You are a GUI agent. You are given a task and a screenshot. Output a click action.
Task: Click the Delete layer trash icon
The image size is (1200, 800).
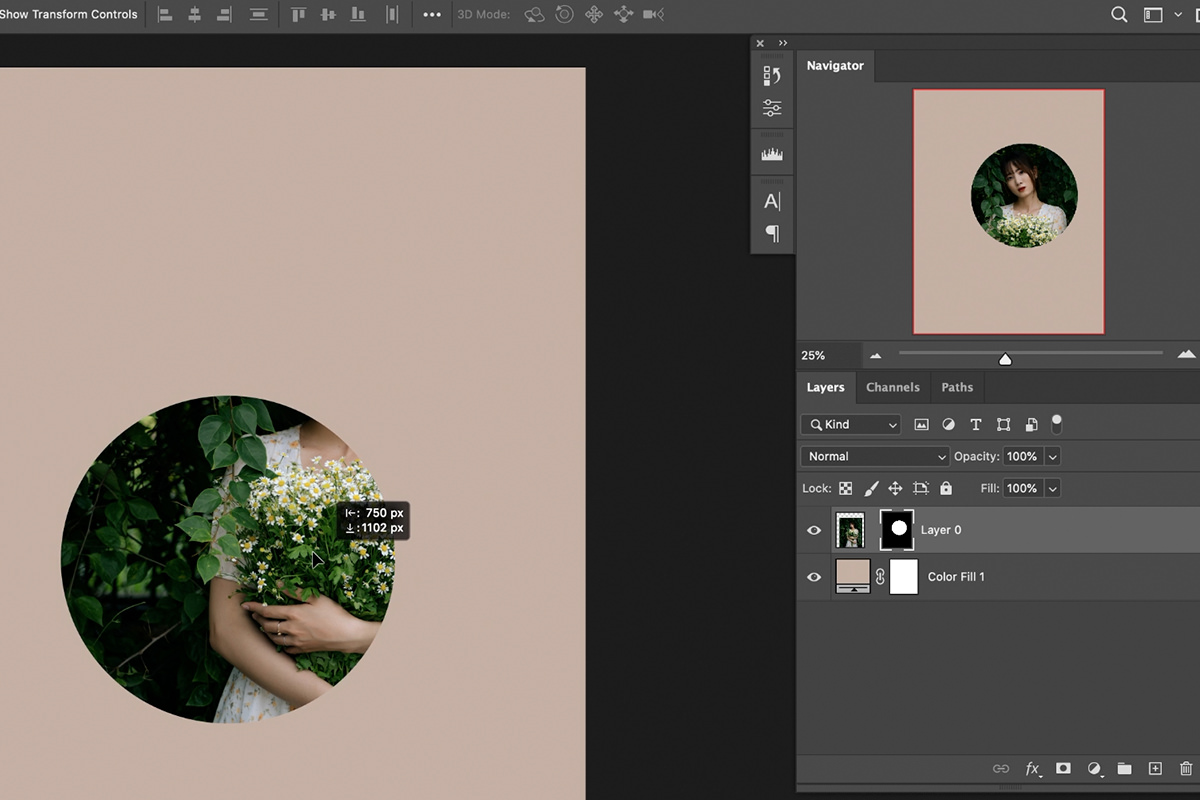click(x=1186, y=769)
